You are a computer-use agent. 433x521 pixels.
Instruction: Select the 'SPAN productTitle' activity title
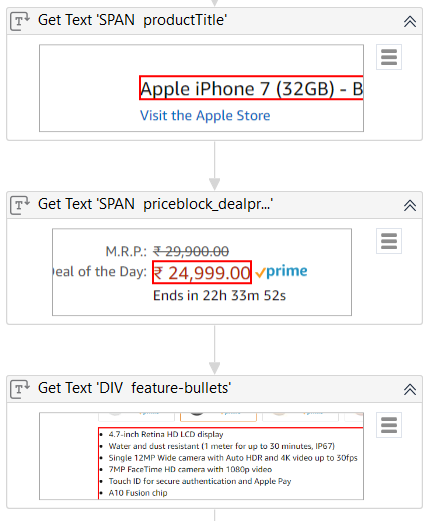[132, 20]
